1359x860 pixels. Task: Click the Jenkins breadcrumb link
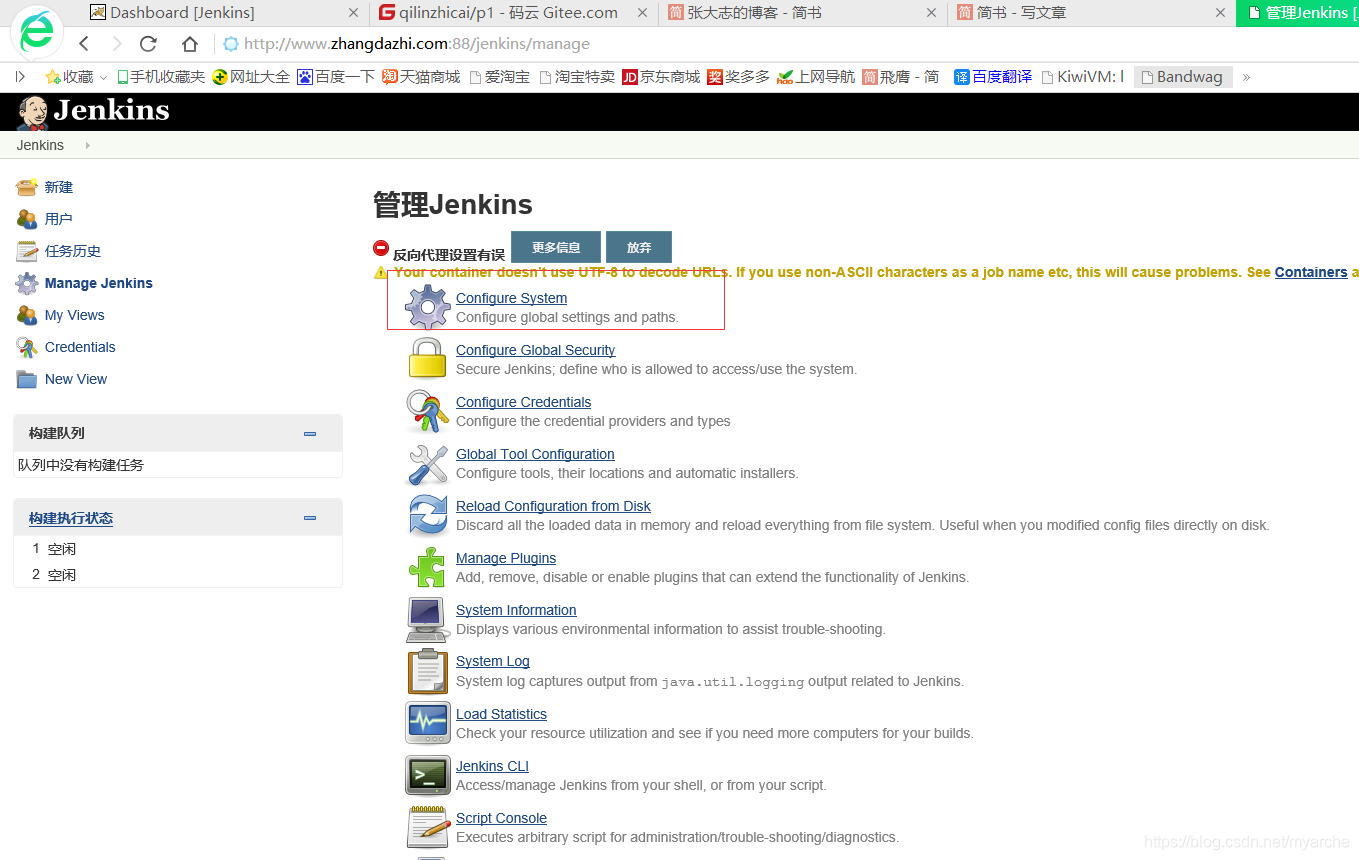(x=40, y=145)
